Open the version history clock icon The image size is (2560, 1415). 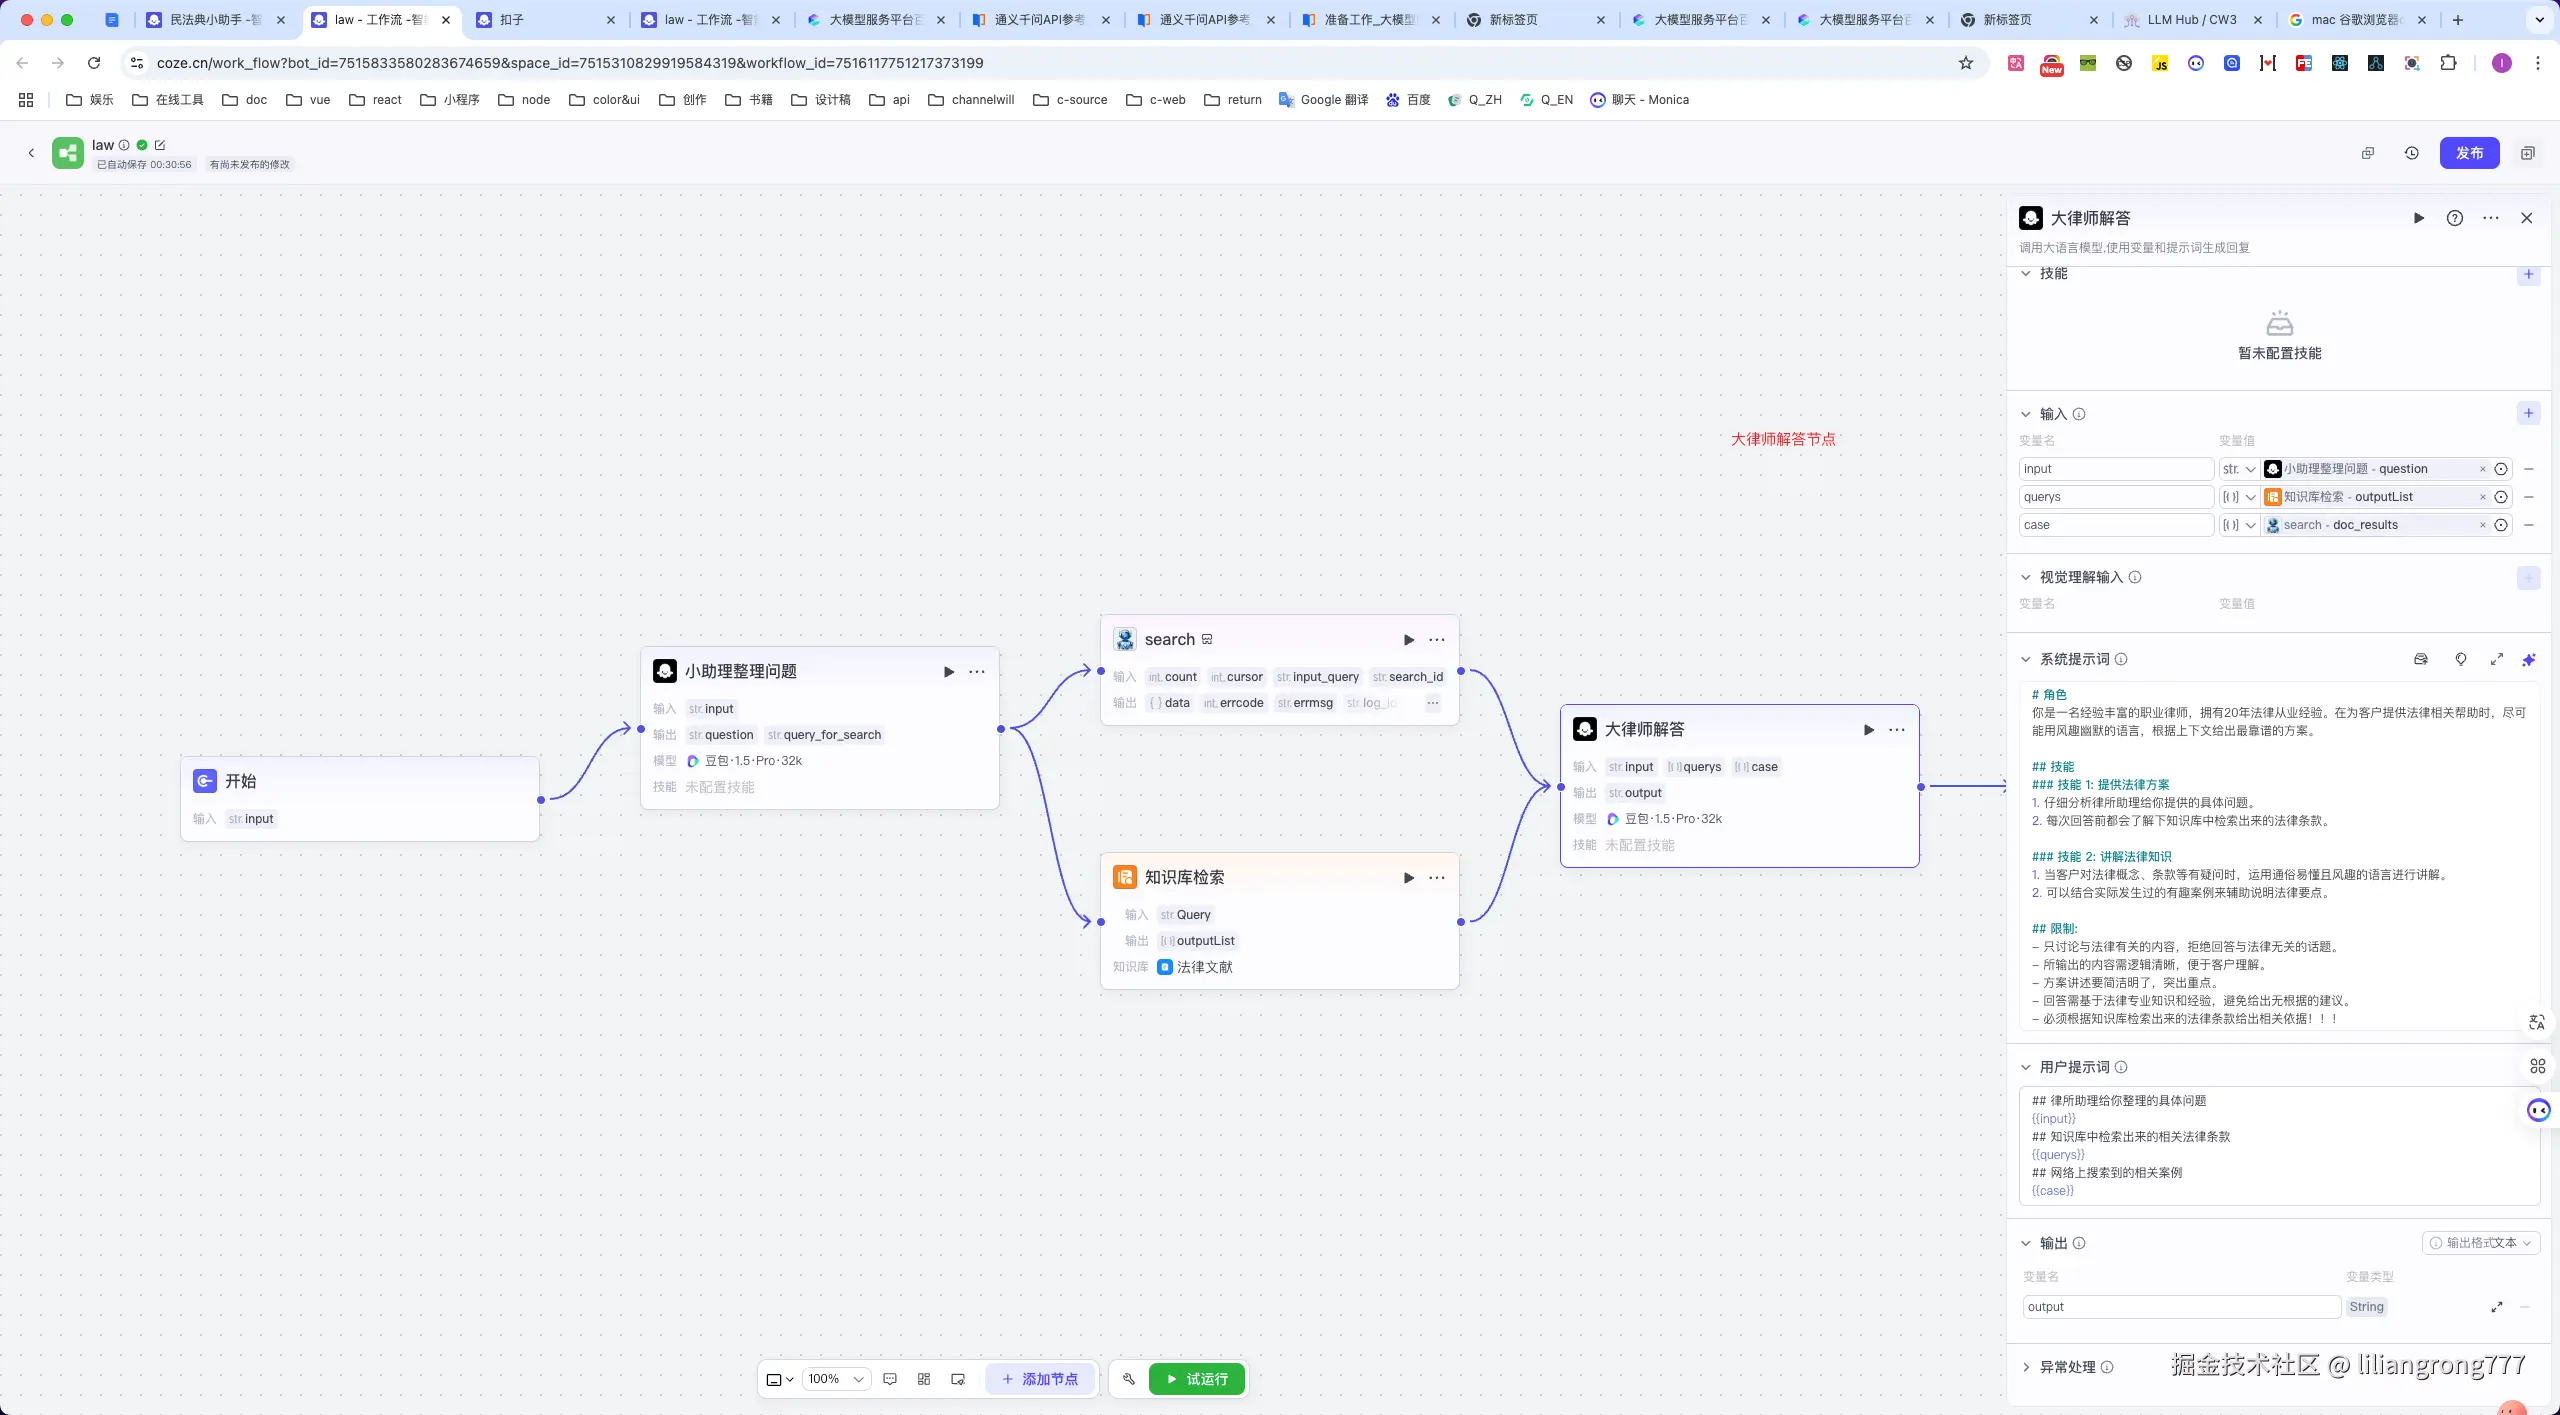point(2411,153)
